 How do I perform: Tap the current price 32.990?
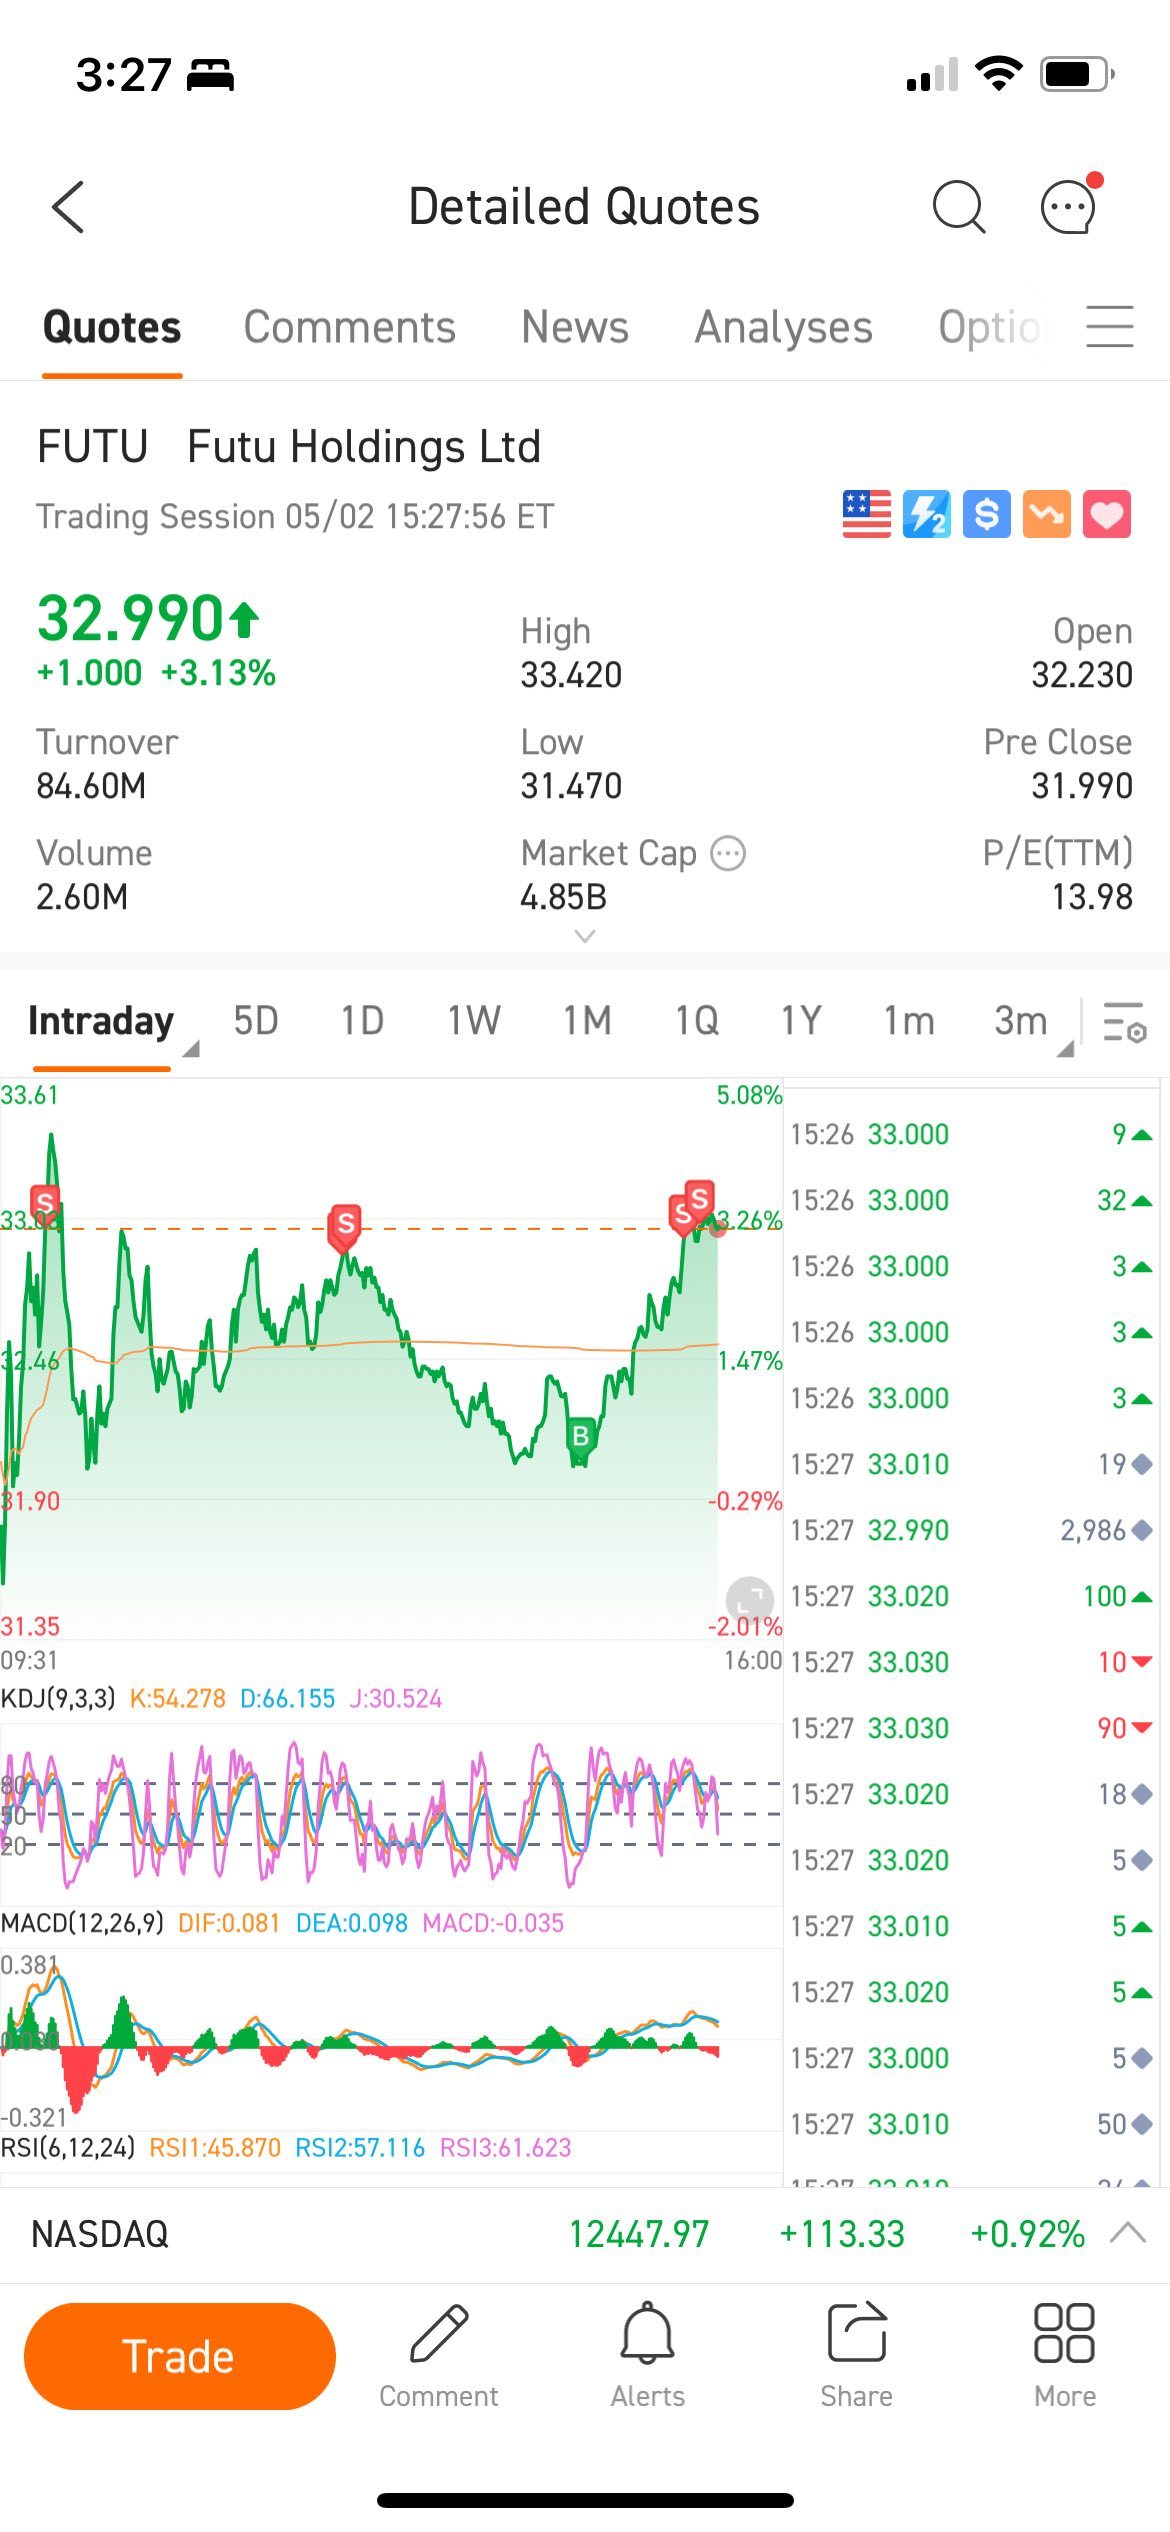131,617
